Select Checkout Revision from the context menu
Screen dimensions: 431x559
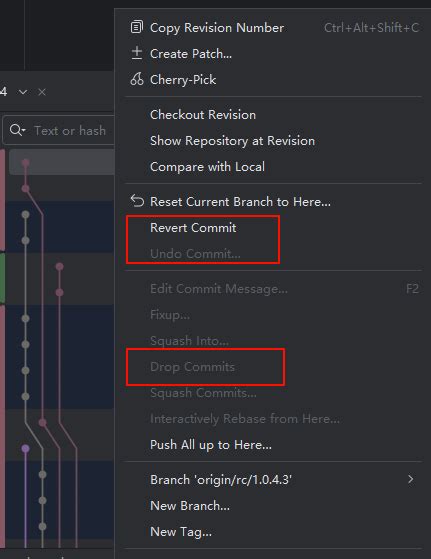(203, 115)
